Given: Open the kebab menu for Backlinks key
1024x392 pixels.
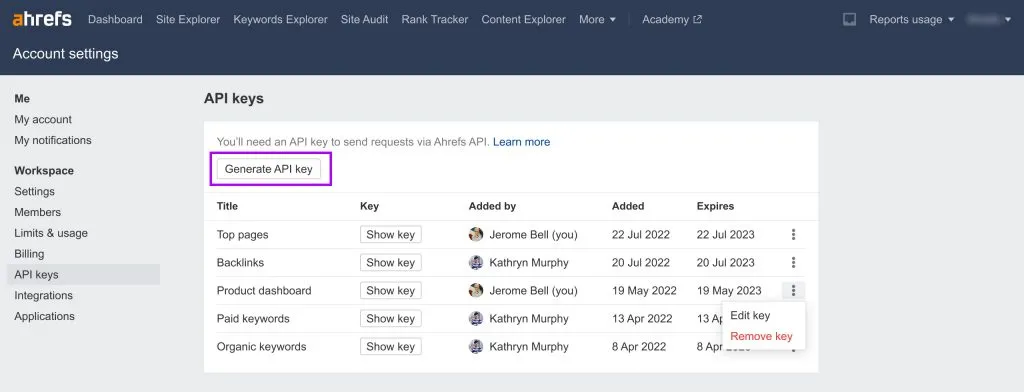Looking at the screenshot, I should pos(793,262).
